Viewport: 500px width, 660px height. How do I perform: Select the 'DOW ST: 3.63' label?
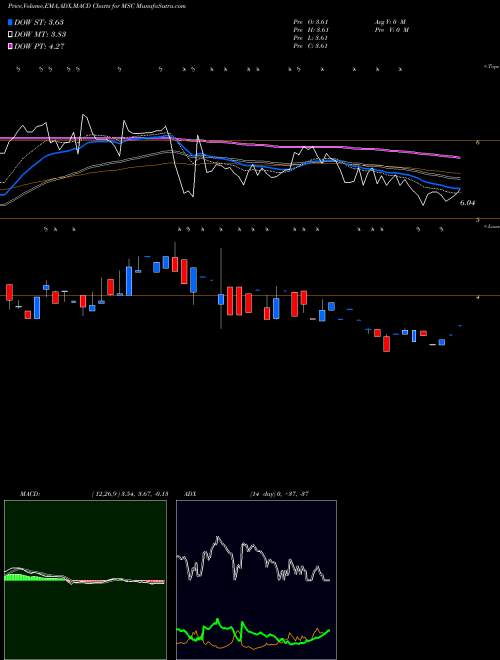click(x=39, y=22)
